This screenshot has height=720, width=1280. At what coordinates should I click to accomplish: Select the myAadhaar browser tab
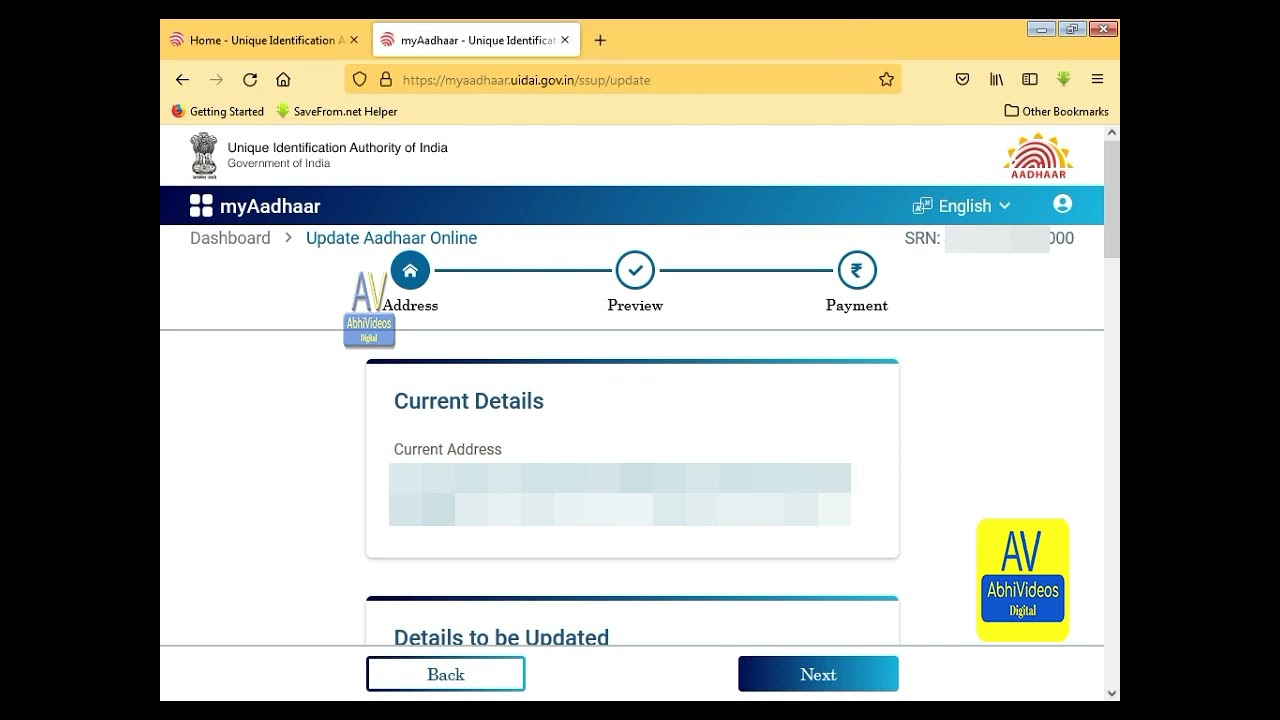point(475,40)
